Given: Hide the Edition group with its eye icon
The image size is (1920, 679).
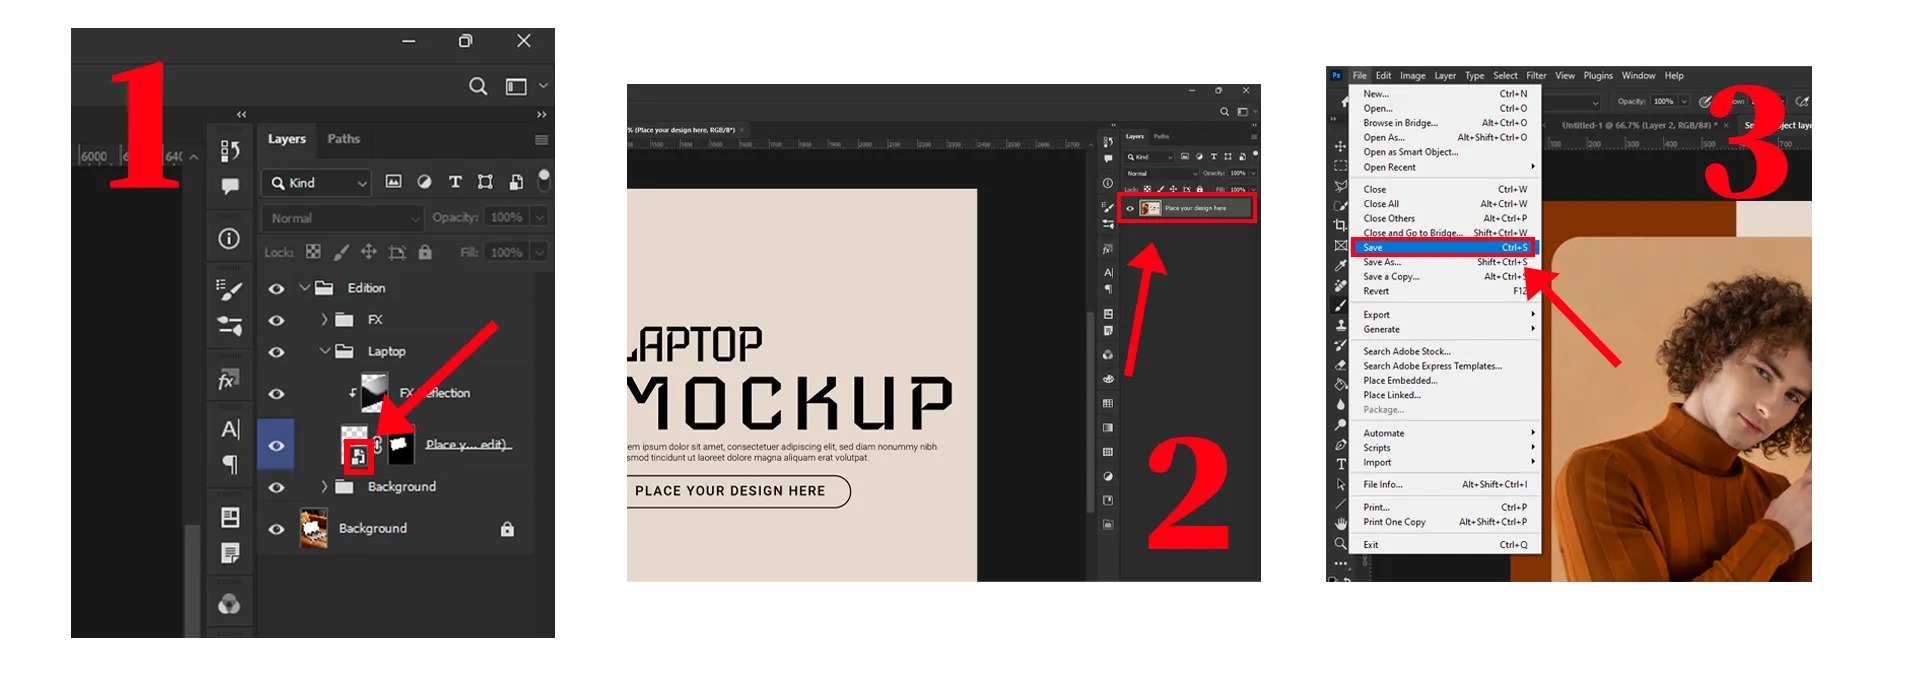Looking at the screenshot, I should [277, 289].
